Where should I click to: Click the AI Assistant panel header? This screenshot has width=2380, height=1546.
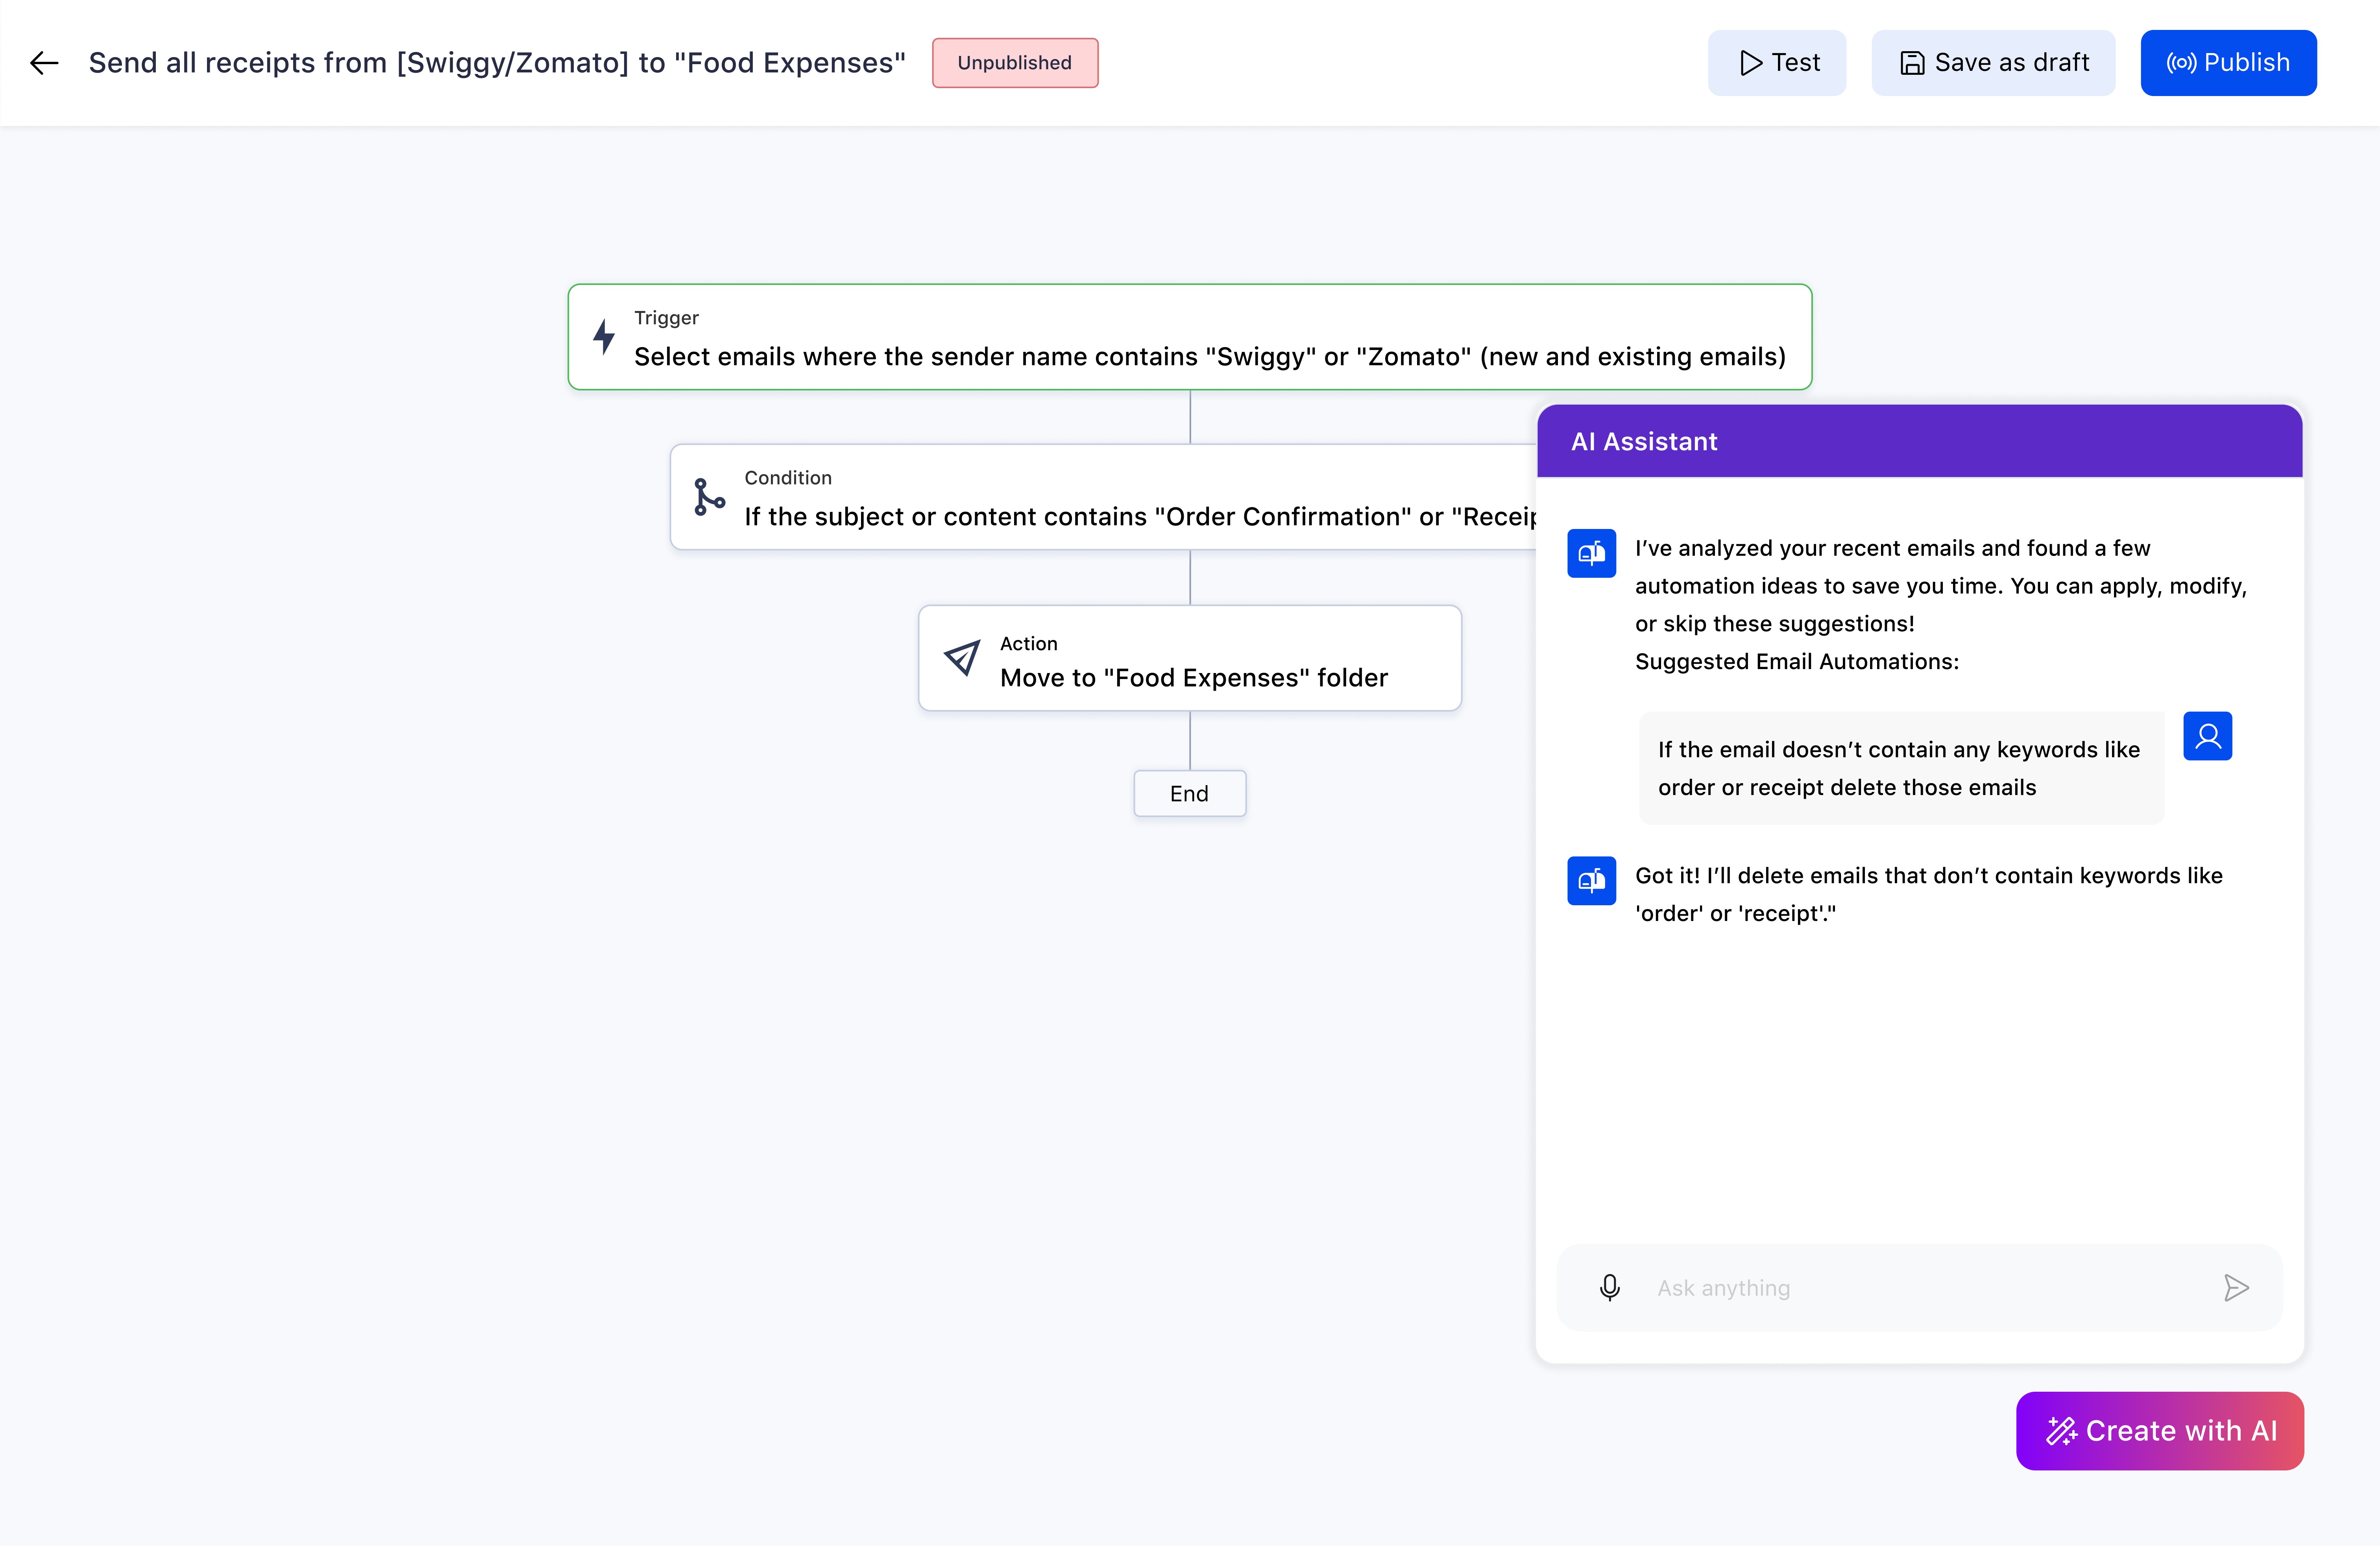[1919, 441]
